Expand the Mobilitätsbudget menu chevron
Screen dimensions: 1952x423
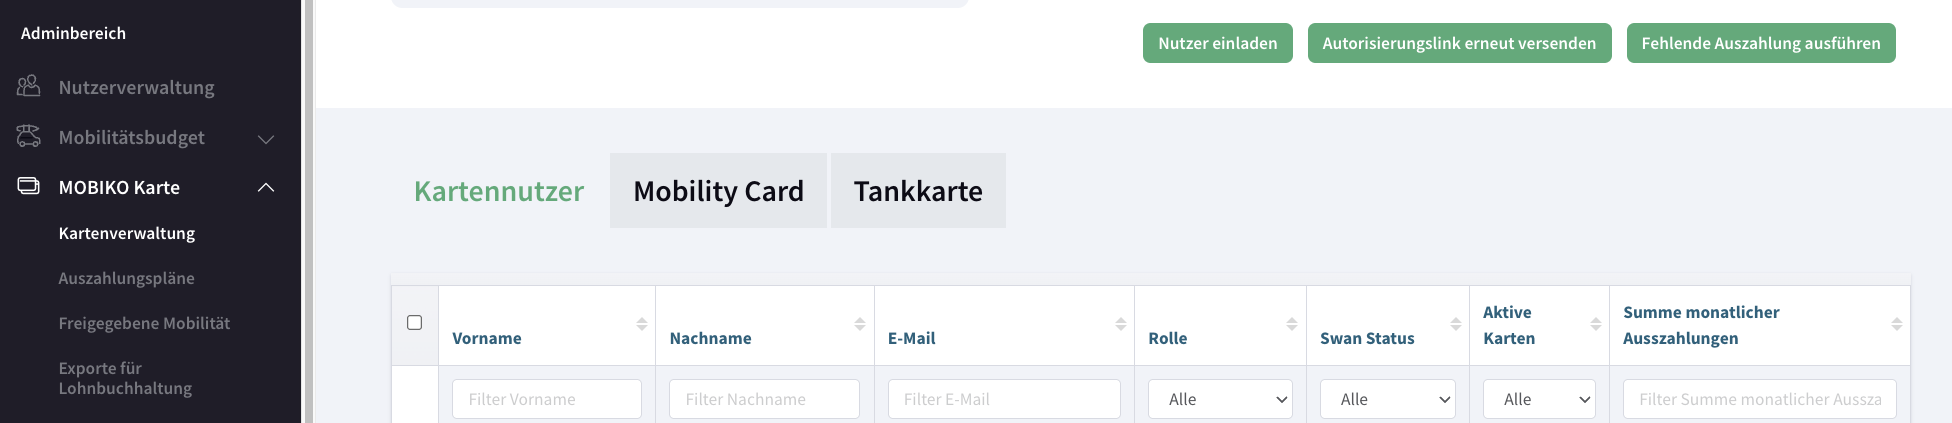tap(266, 138)
